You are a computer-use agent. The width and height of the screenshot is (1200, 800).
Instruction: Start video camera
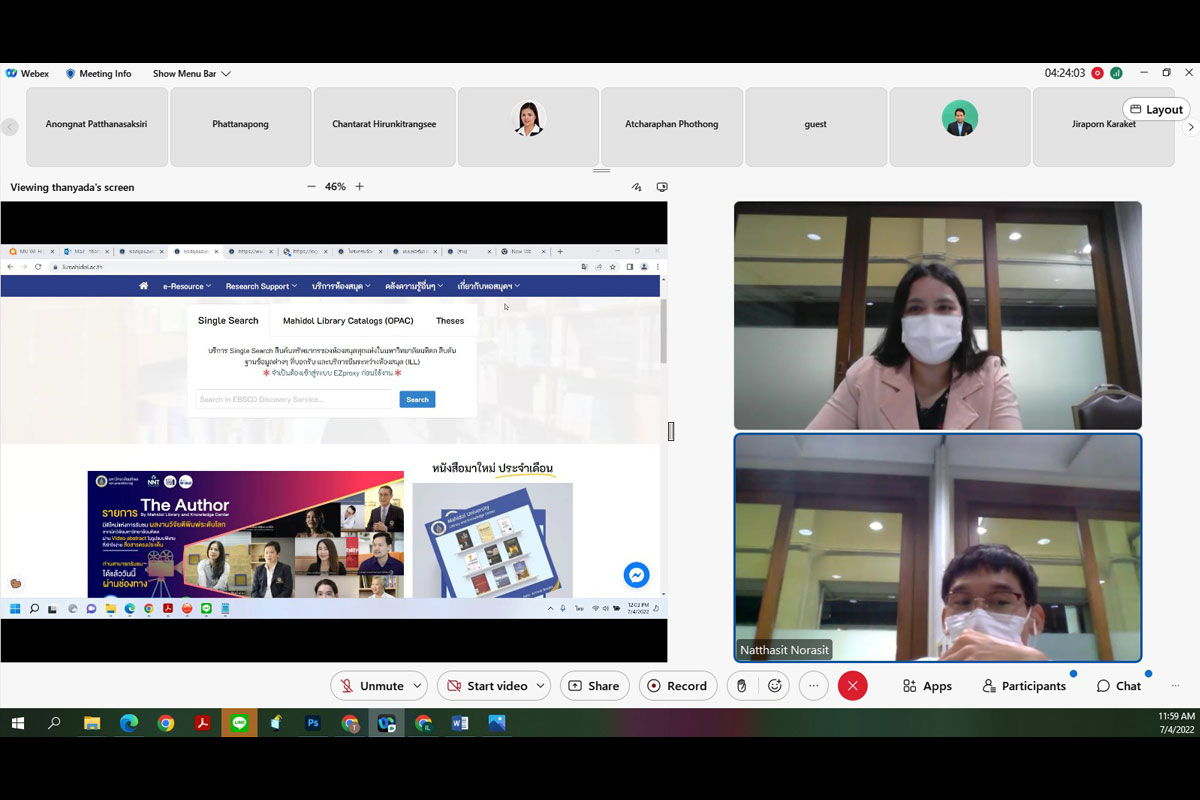[x=487, y=686]
